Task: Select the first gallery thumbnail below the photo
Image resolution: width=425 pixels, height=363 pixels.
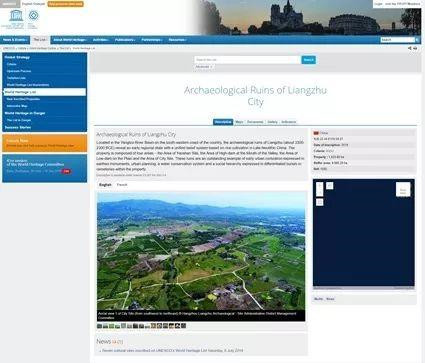Action: coord(99,326)
